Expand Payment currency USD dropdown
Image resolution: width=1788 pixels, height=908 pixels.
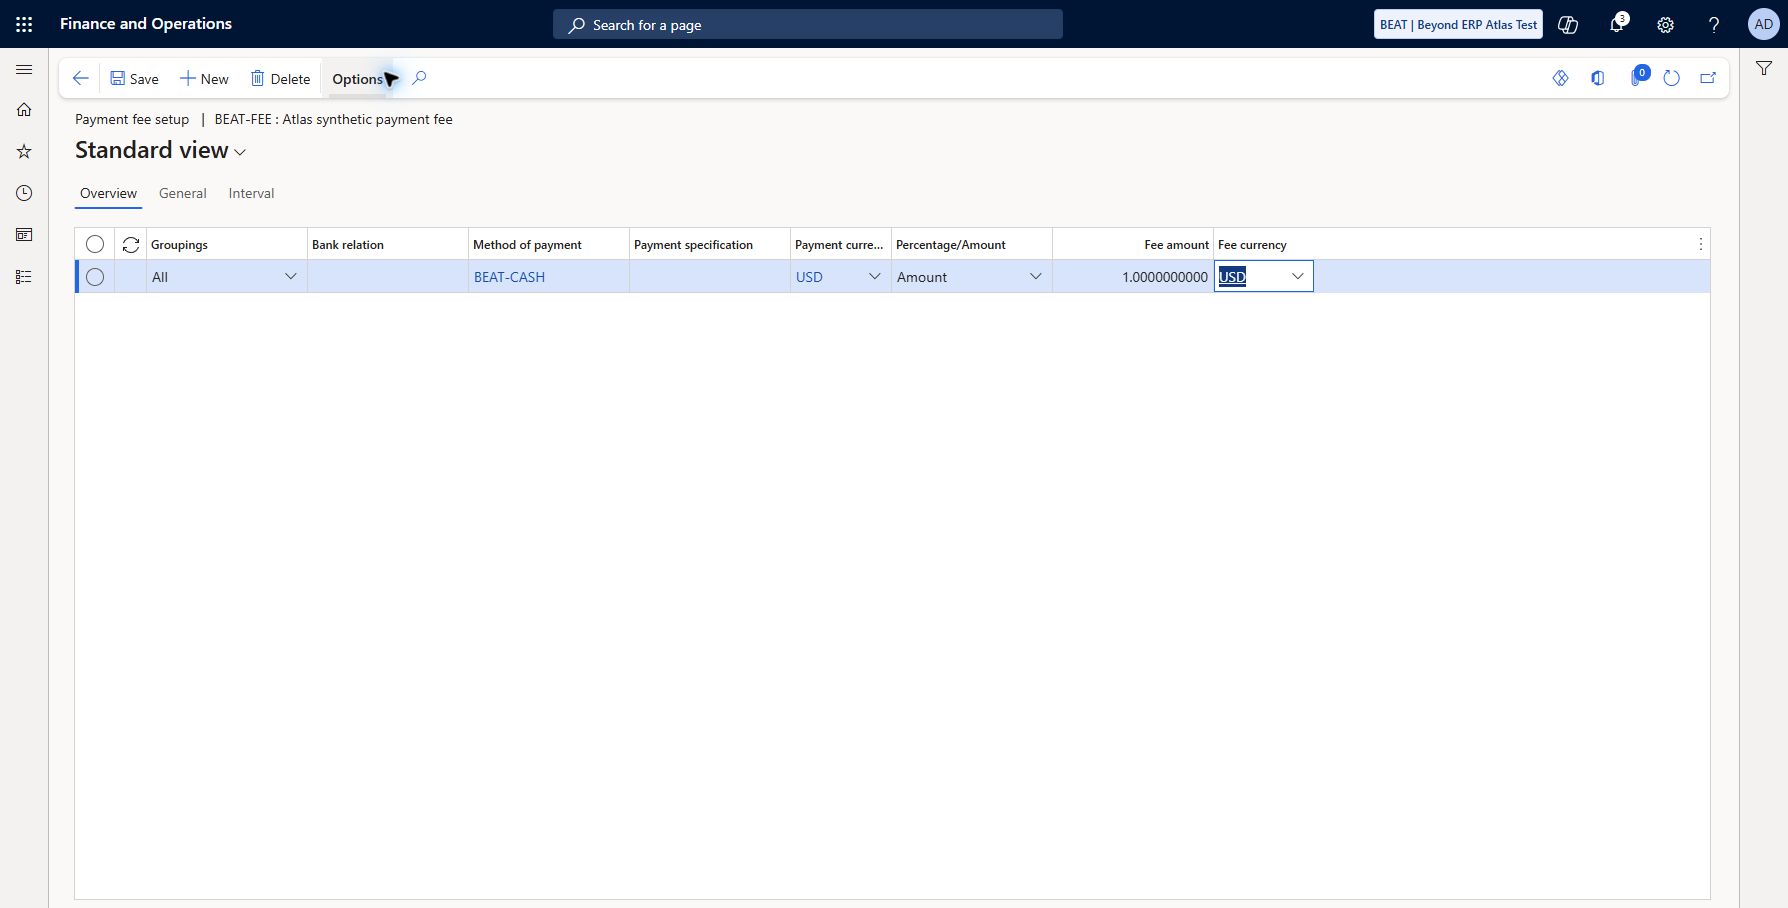[x=875, y=276]
